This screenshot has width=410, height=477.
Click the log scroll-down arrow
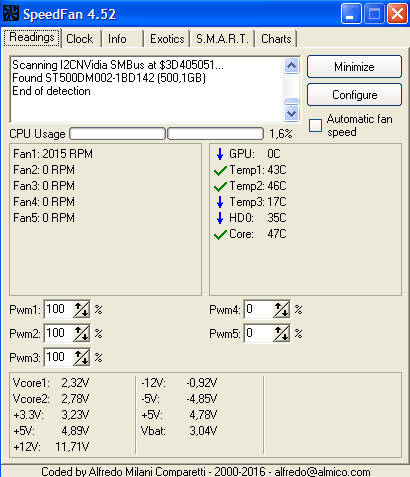(x=292, y=114)
